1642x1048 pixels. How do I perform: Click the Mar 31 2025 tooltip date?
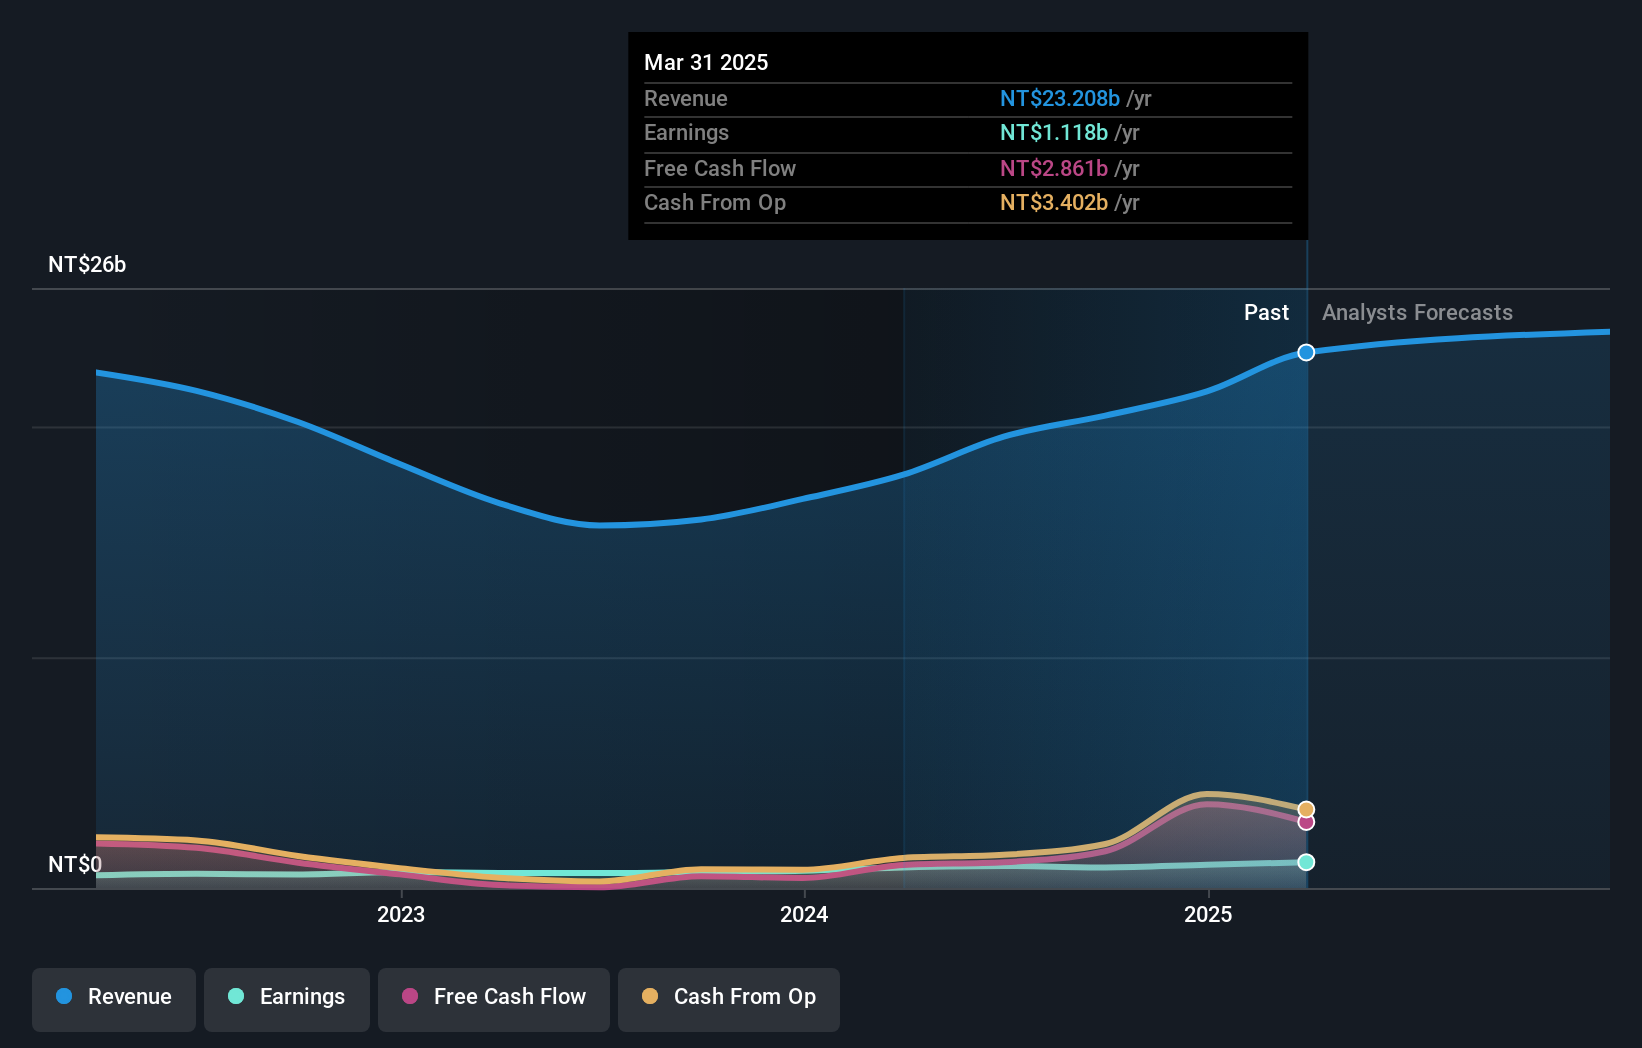coord(706,62)
